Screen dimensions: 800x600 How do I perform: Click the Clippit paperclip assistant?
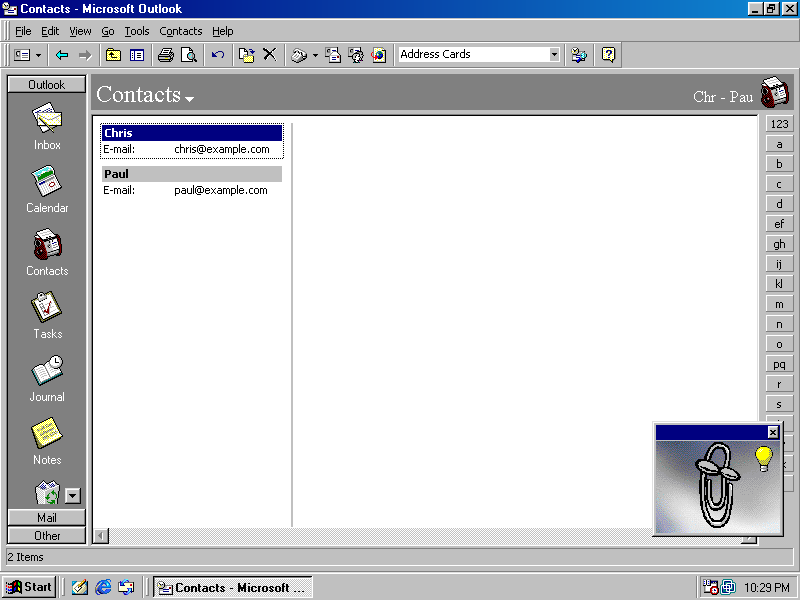[715, 485]
